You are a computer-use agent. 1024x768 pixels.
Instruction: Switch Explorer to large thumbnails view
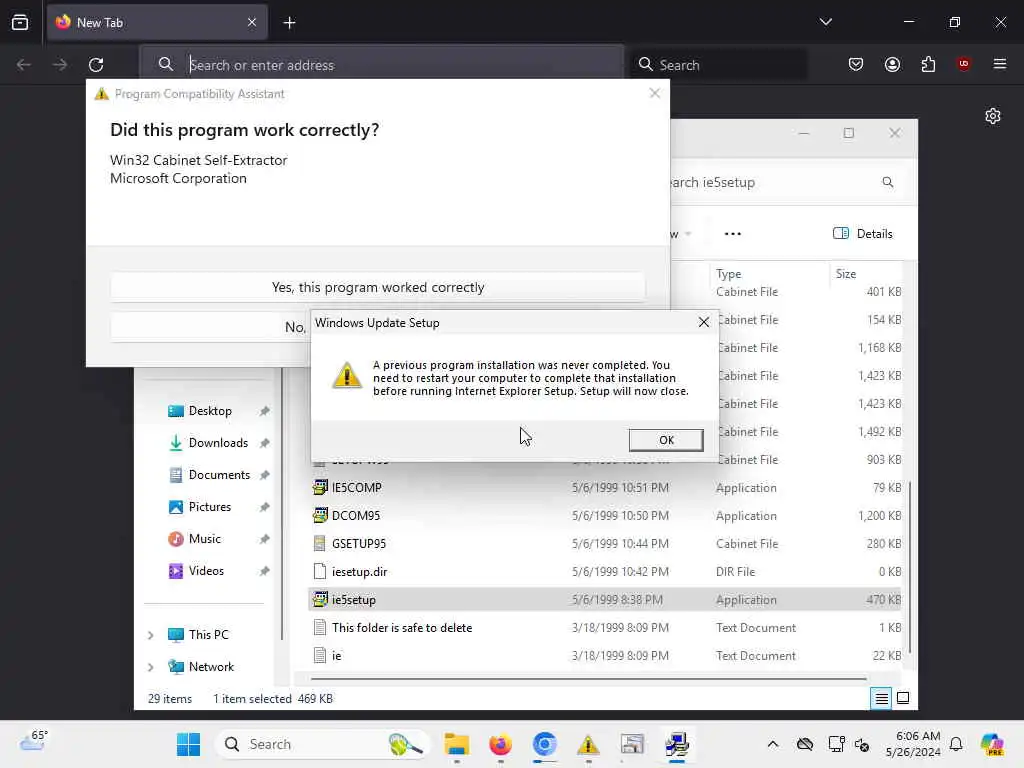(903, 699)
